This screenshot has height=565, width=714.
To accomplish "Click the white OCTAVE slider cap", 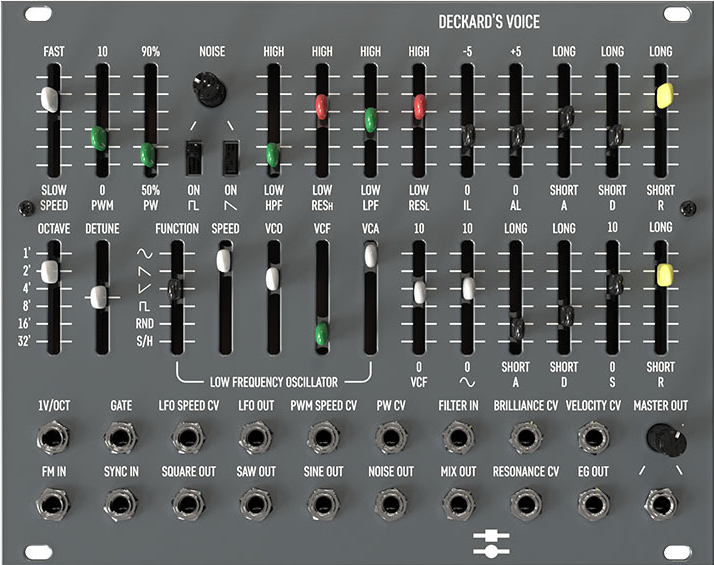I will [x=50, y=272].
